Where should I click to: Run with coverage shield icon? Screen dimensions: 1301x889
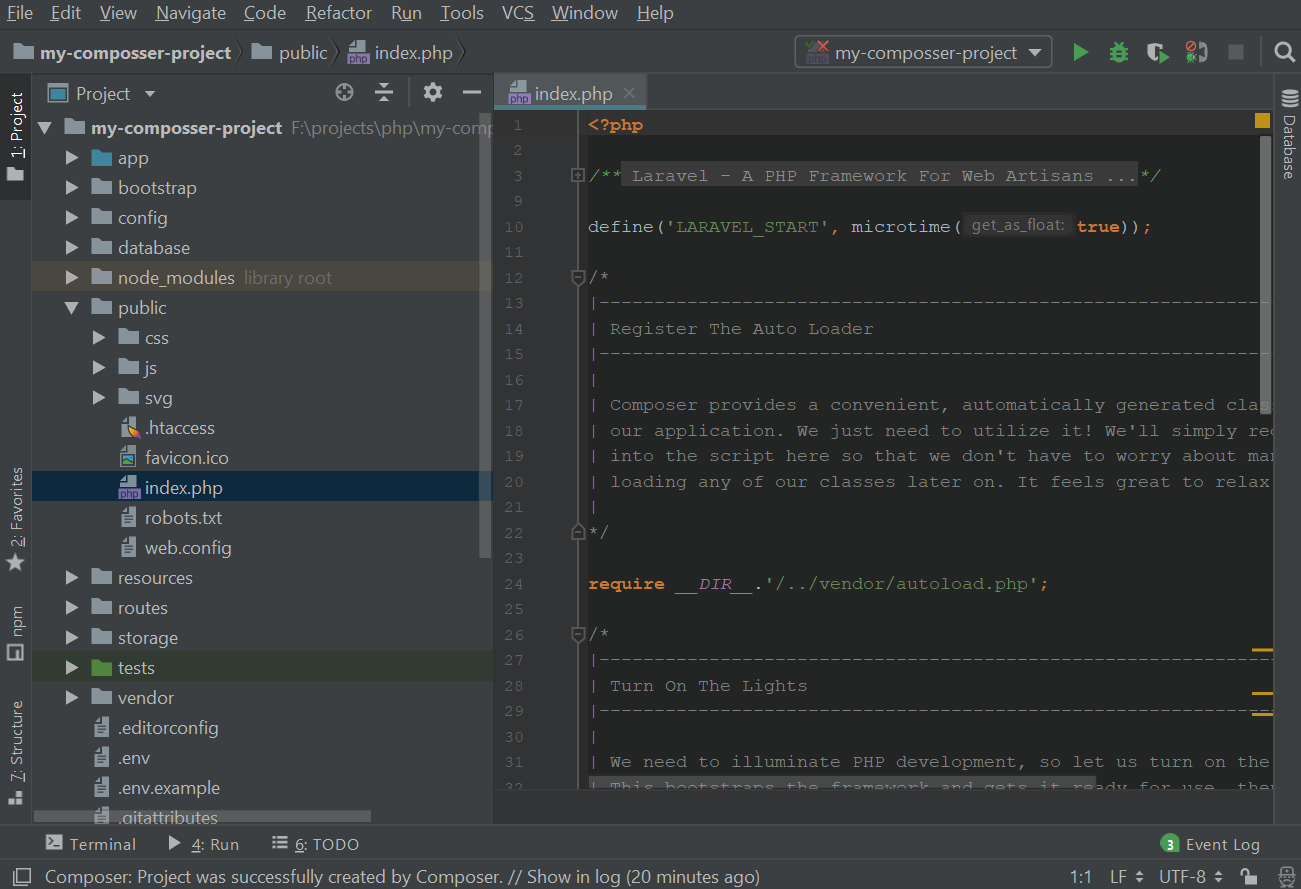click(1157, 53)
